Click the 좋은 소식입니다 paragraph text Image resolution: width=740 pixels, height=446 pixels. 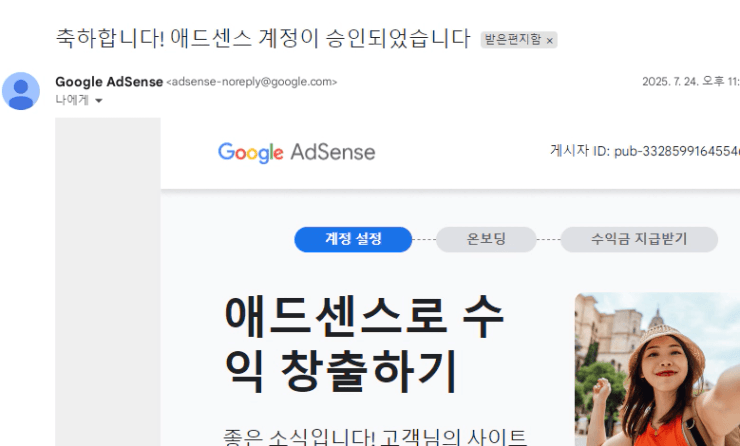point(375,437)
